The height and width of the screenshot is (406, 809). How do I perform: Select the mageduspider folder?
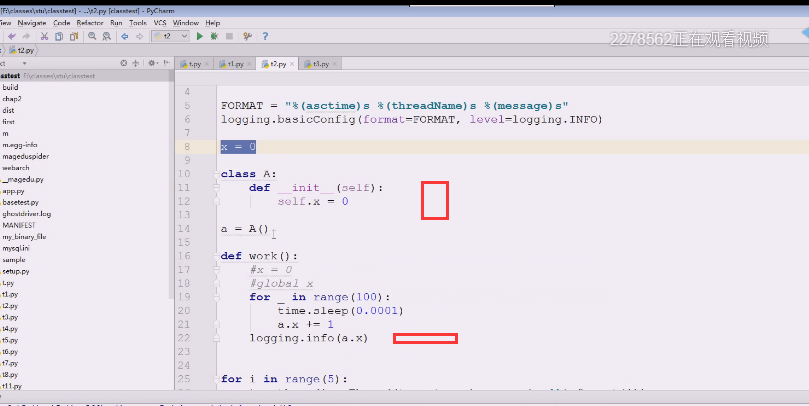coord(25,156)
